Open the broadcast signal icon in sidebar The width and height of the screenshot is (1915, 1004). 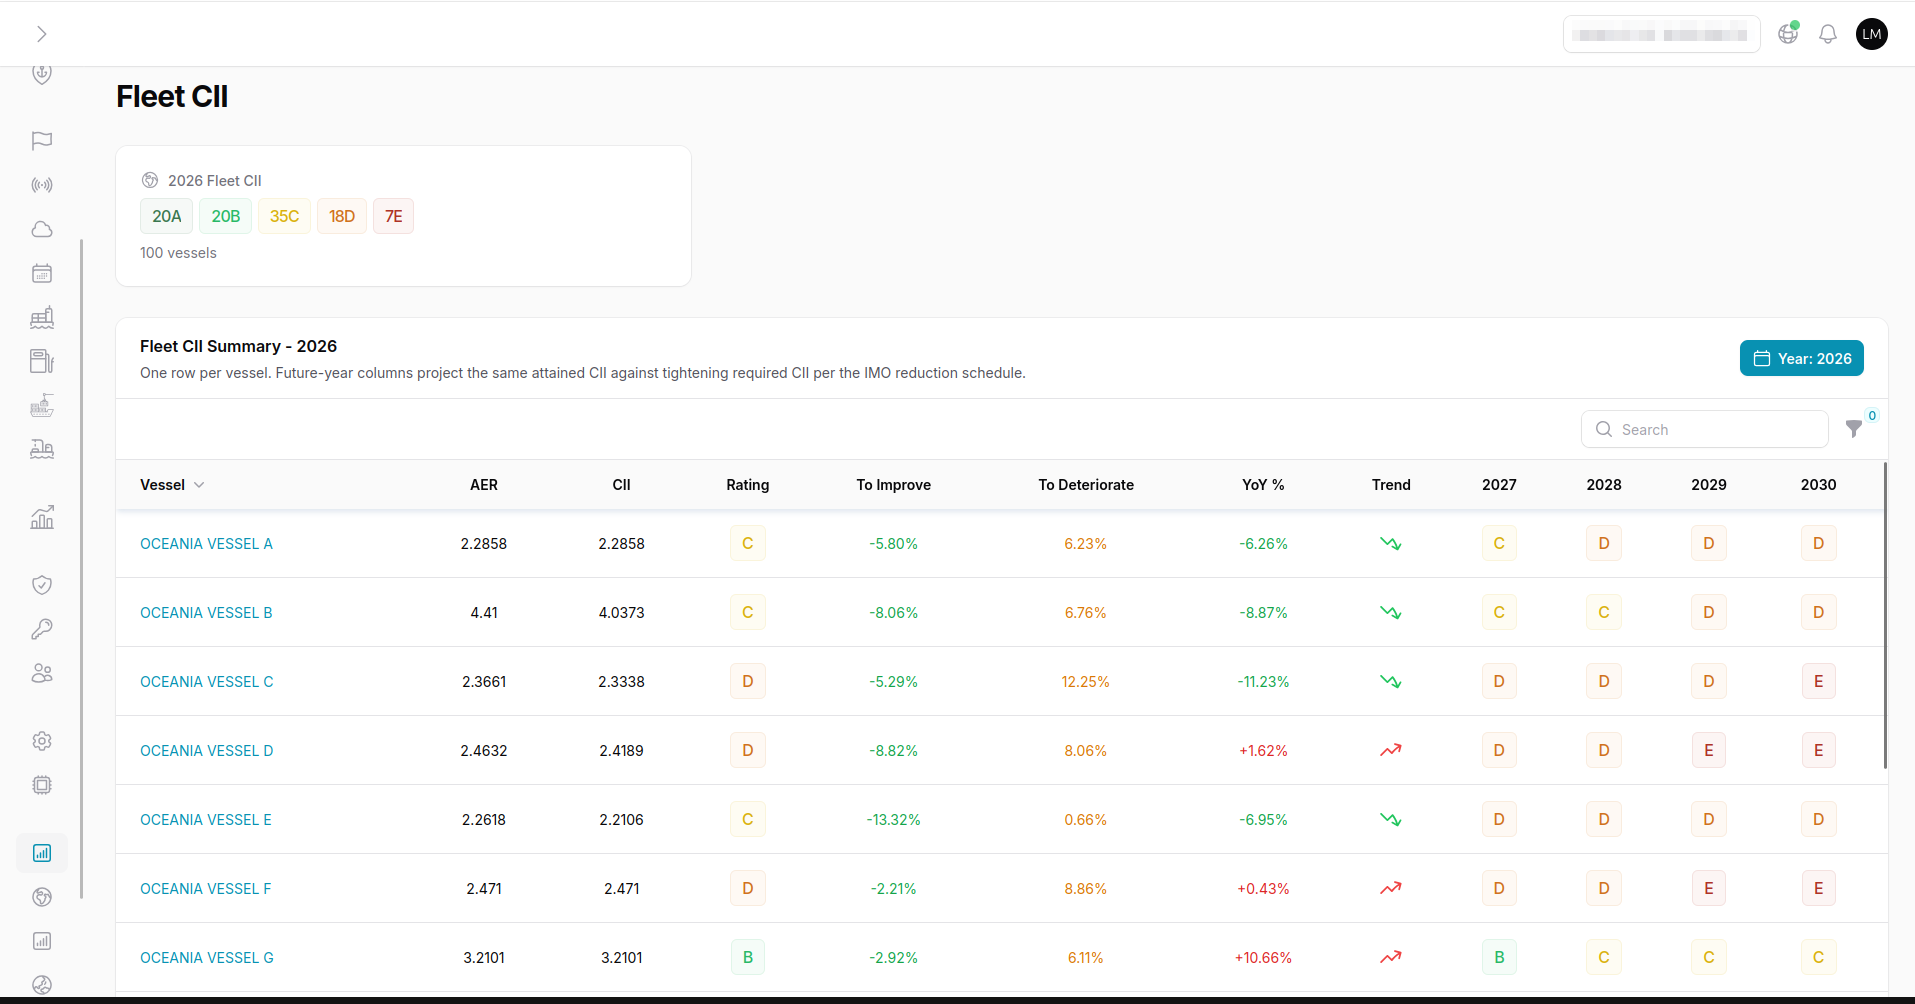click(42, 185)
